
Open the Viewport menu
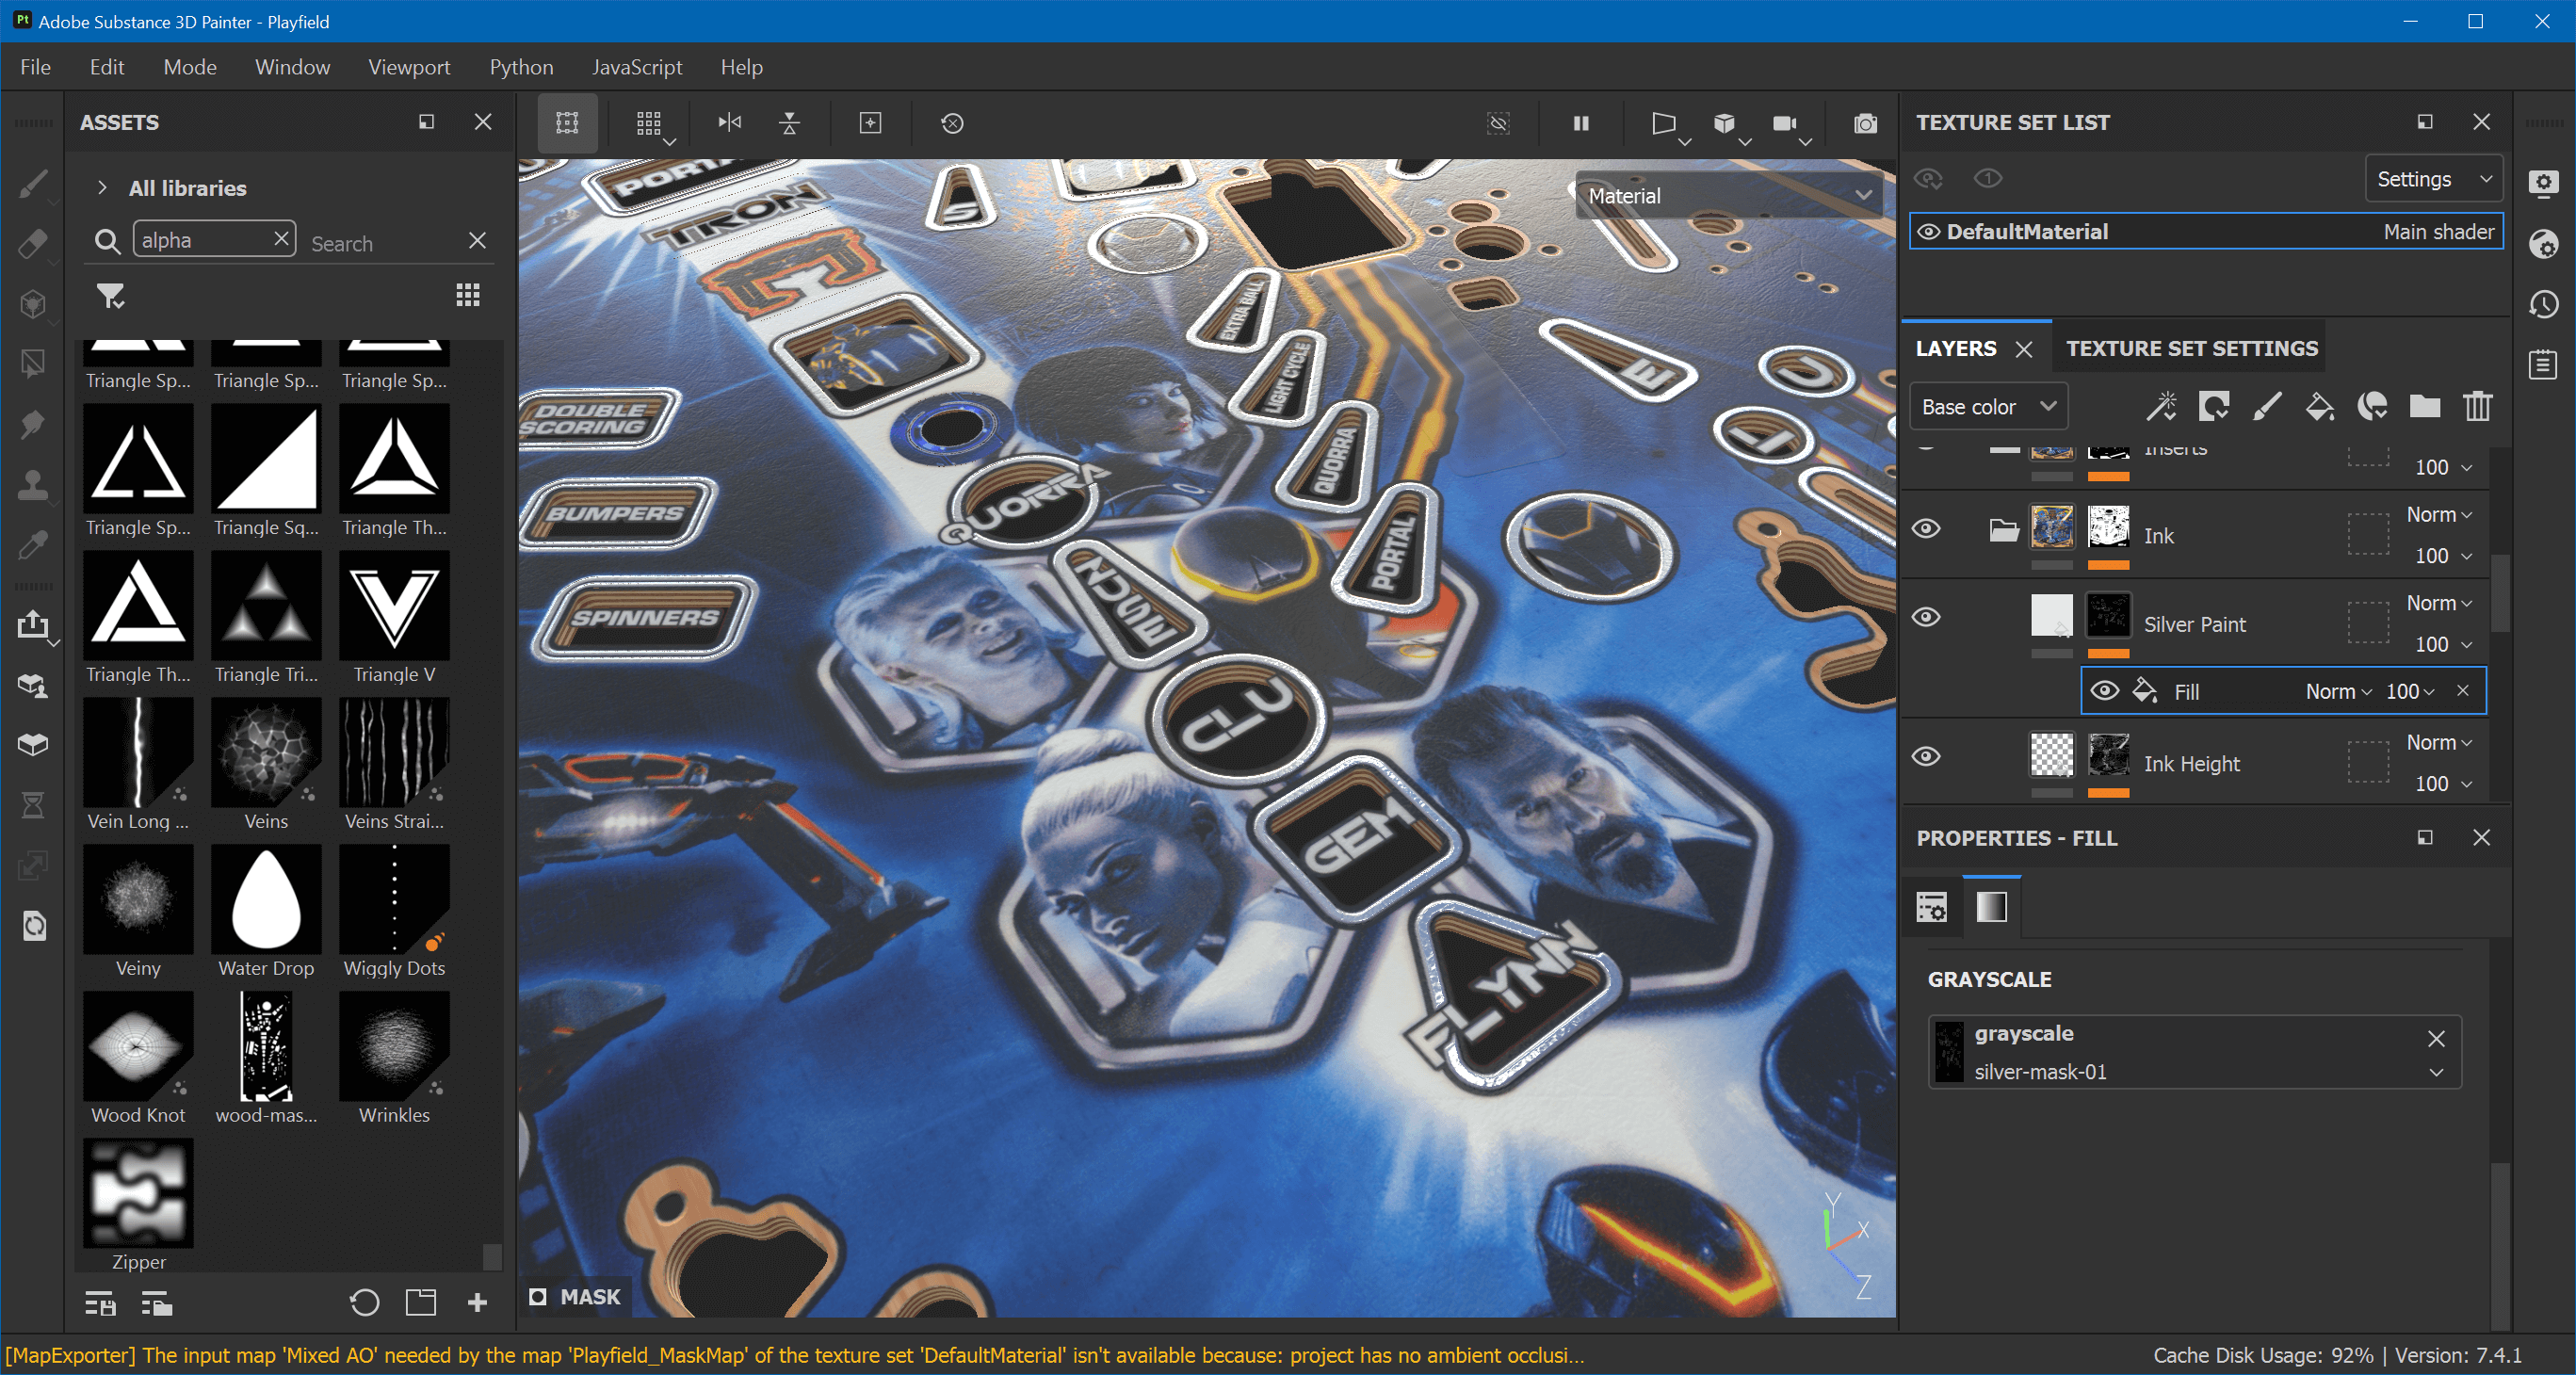(409, 67)
